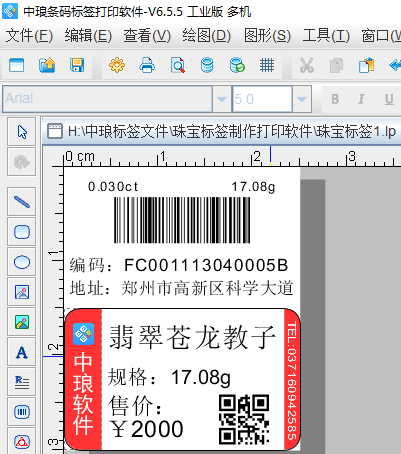Select the barcode drawing tool

[22, 412]
